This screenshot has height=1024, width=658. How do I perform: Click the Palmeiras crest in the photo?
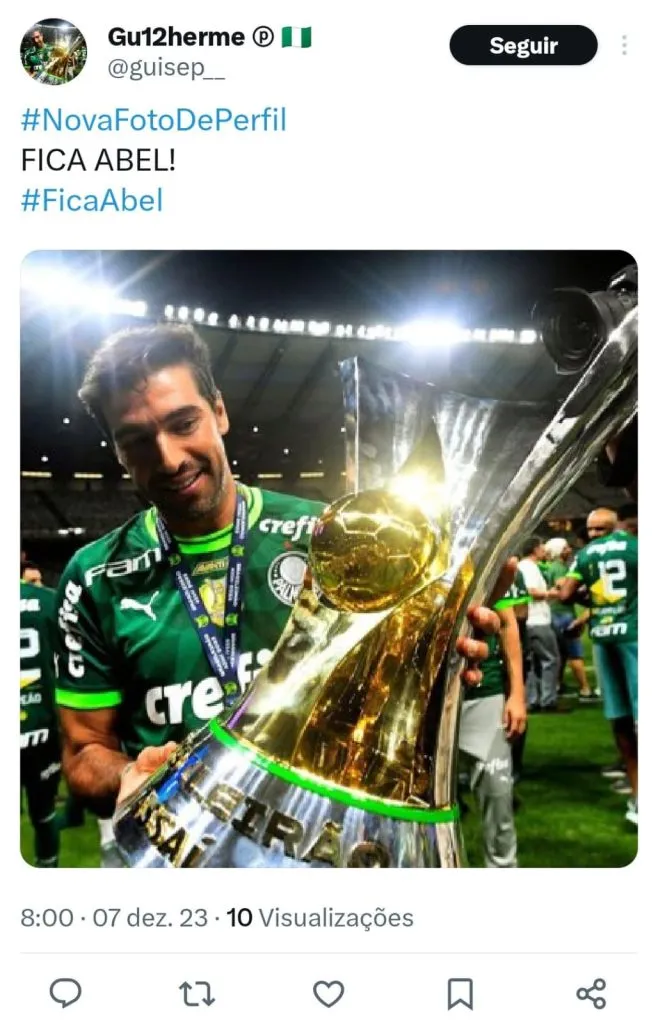[289, 577]
